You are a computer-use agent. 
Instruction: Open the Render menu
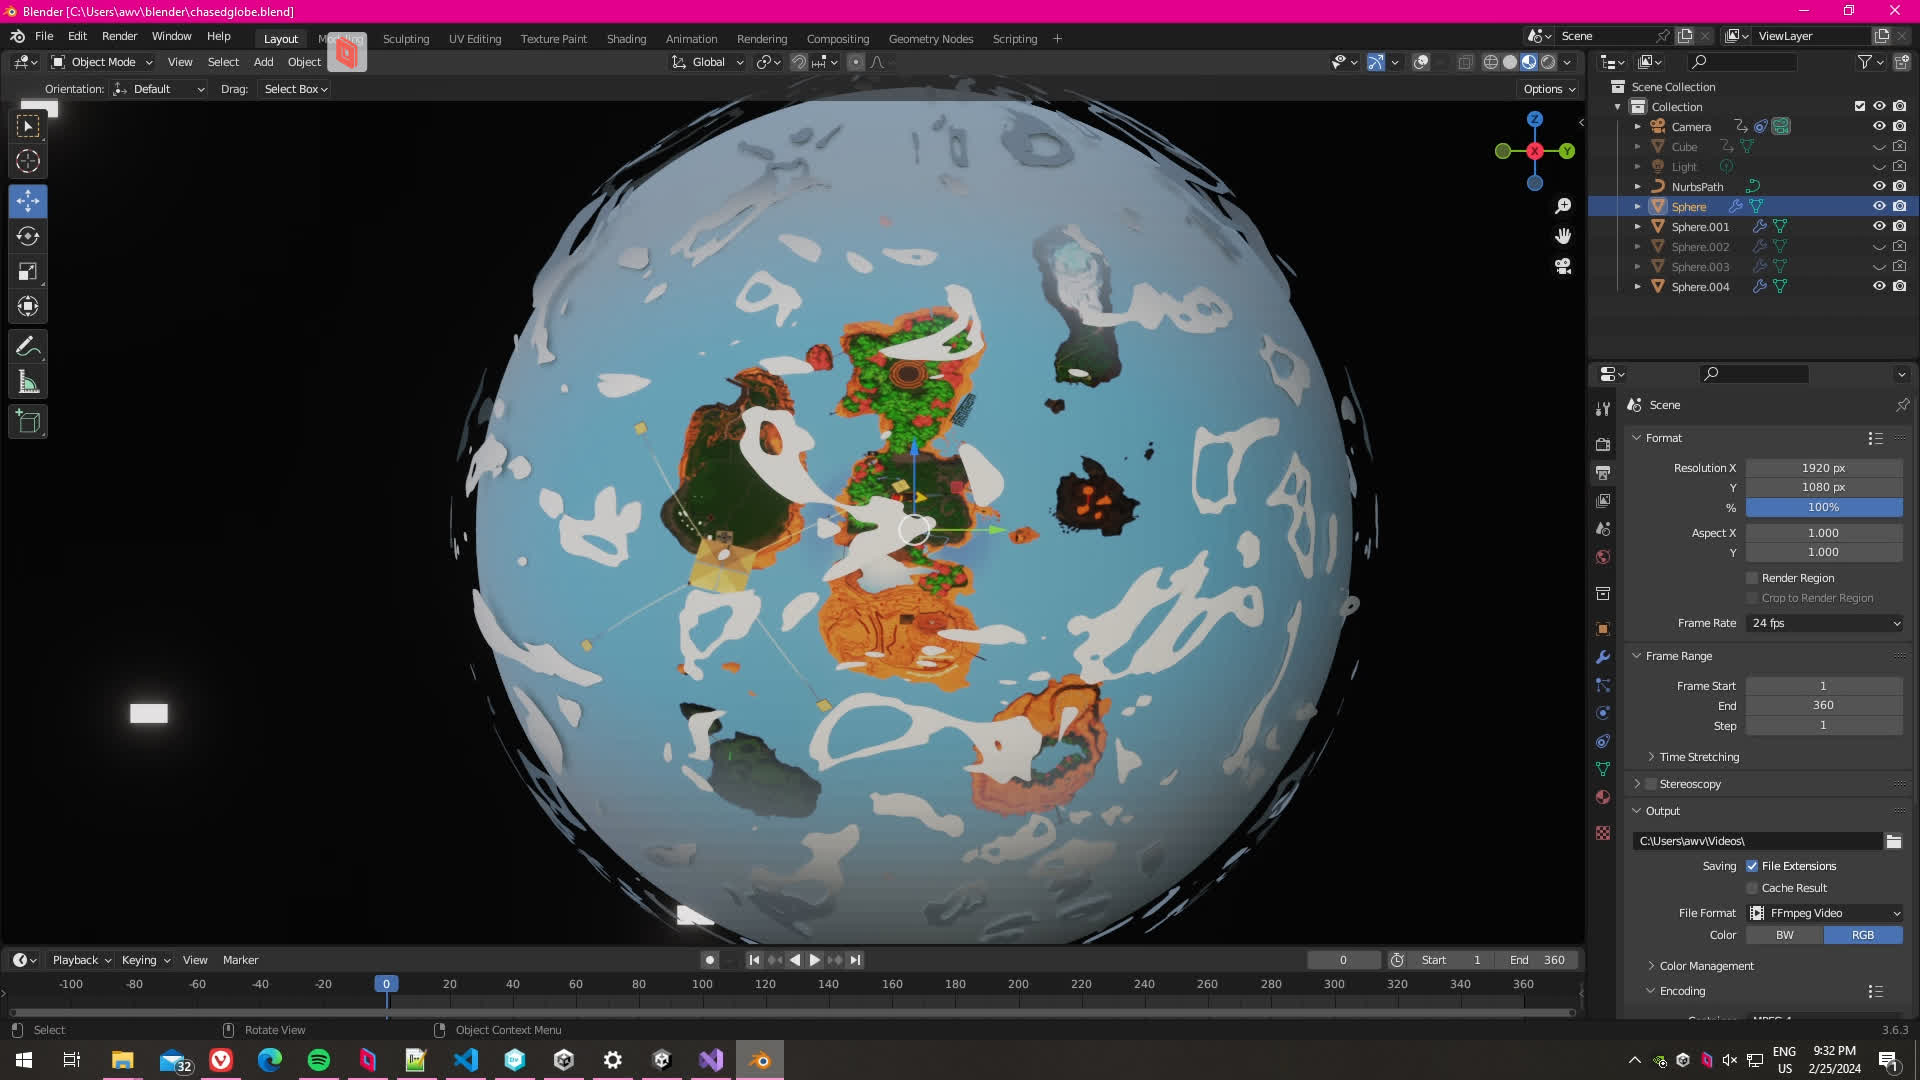click(119, 36)
